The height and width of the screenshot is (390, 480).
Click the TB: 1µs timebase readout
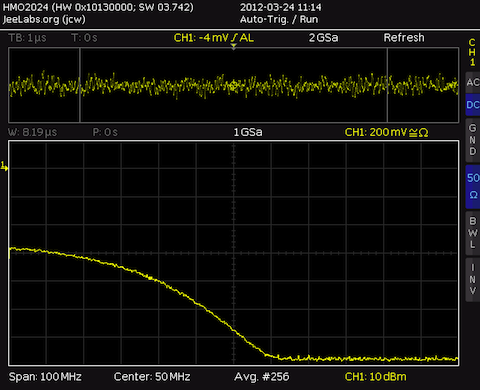tap(28, 38)
